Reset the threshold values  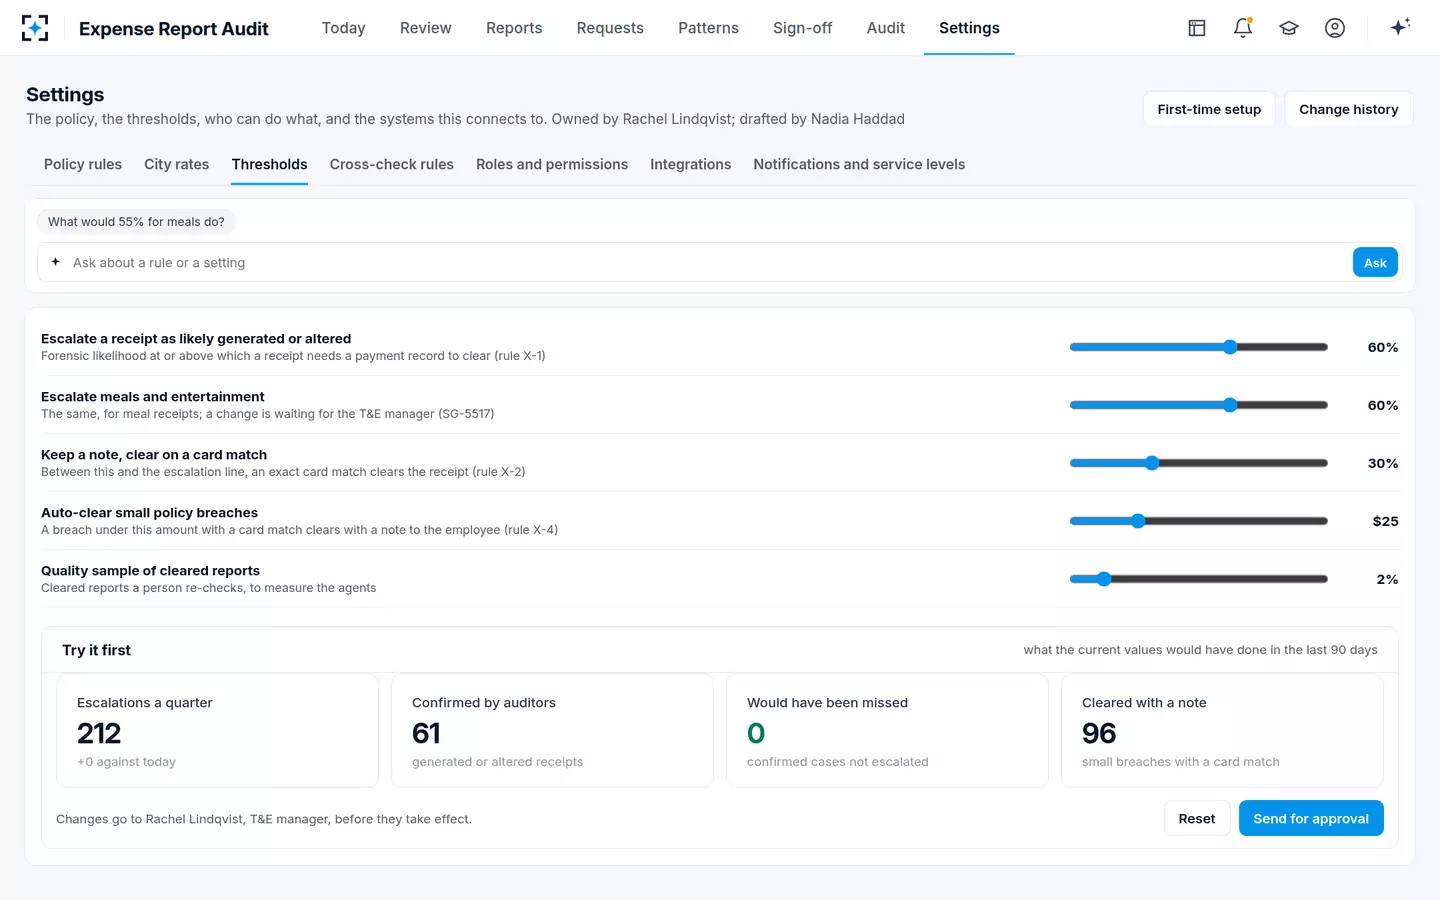point(1197,818)
